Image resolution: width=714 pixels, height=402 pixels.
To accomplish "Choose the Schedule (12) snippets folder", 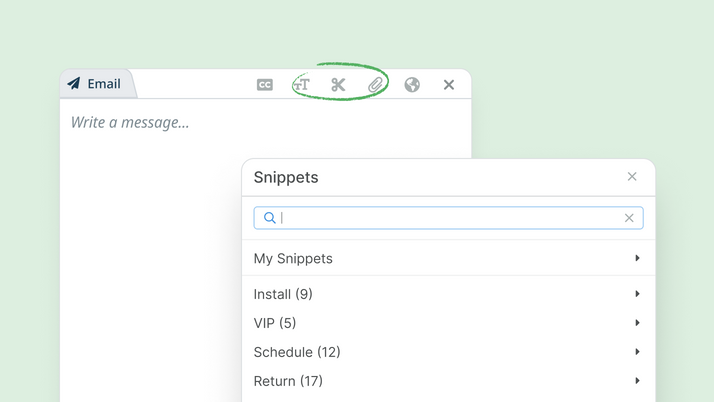I will pyautogui.click(x=448, y=352).
